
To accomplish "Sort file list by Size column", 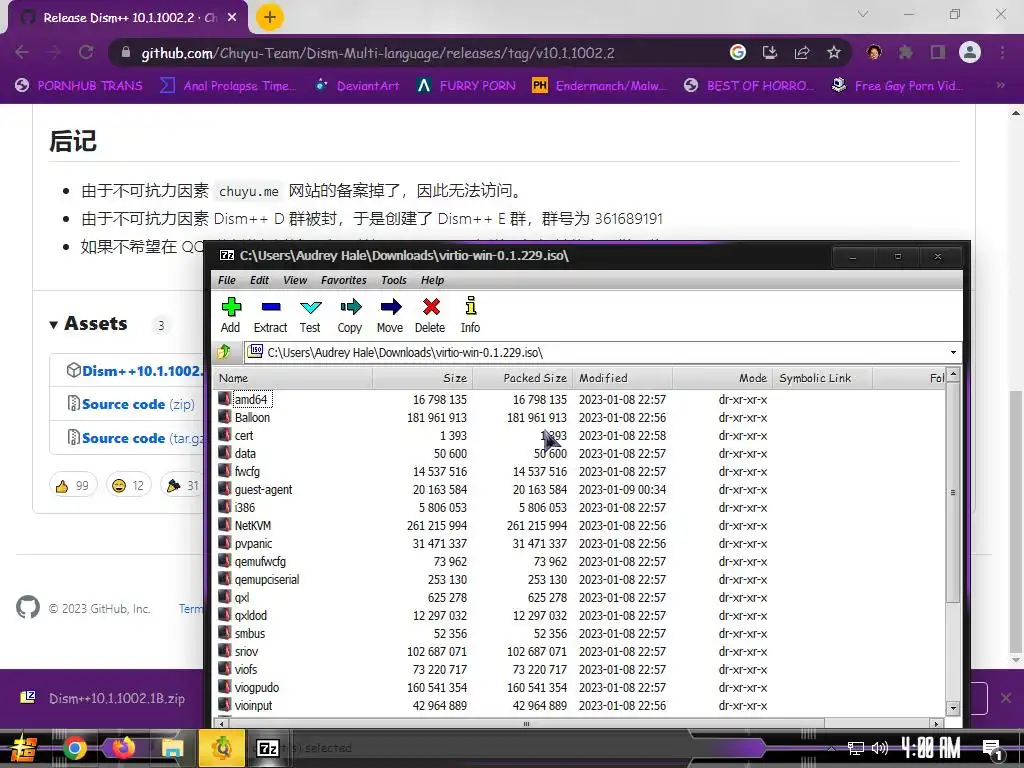I will click(423, 378).
